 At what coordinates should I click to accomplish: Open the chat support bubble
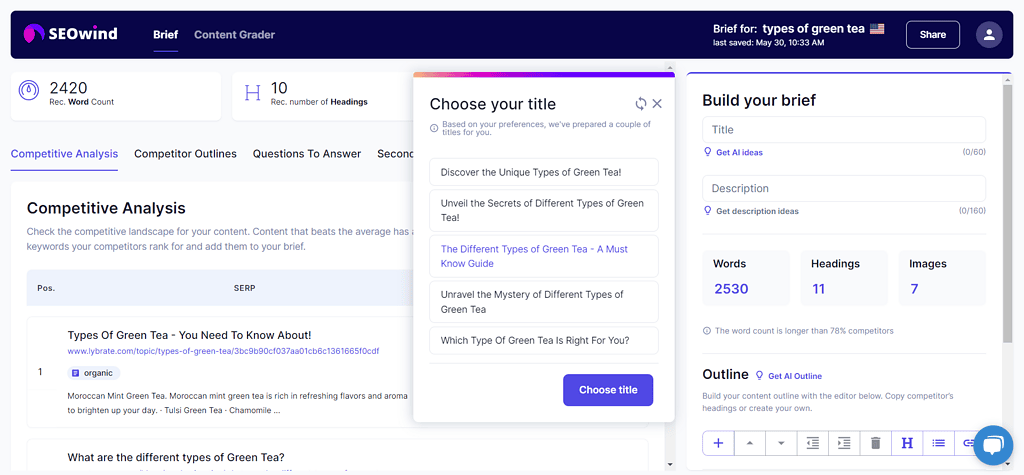click(x=992, y=446)
